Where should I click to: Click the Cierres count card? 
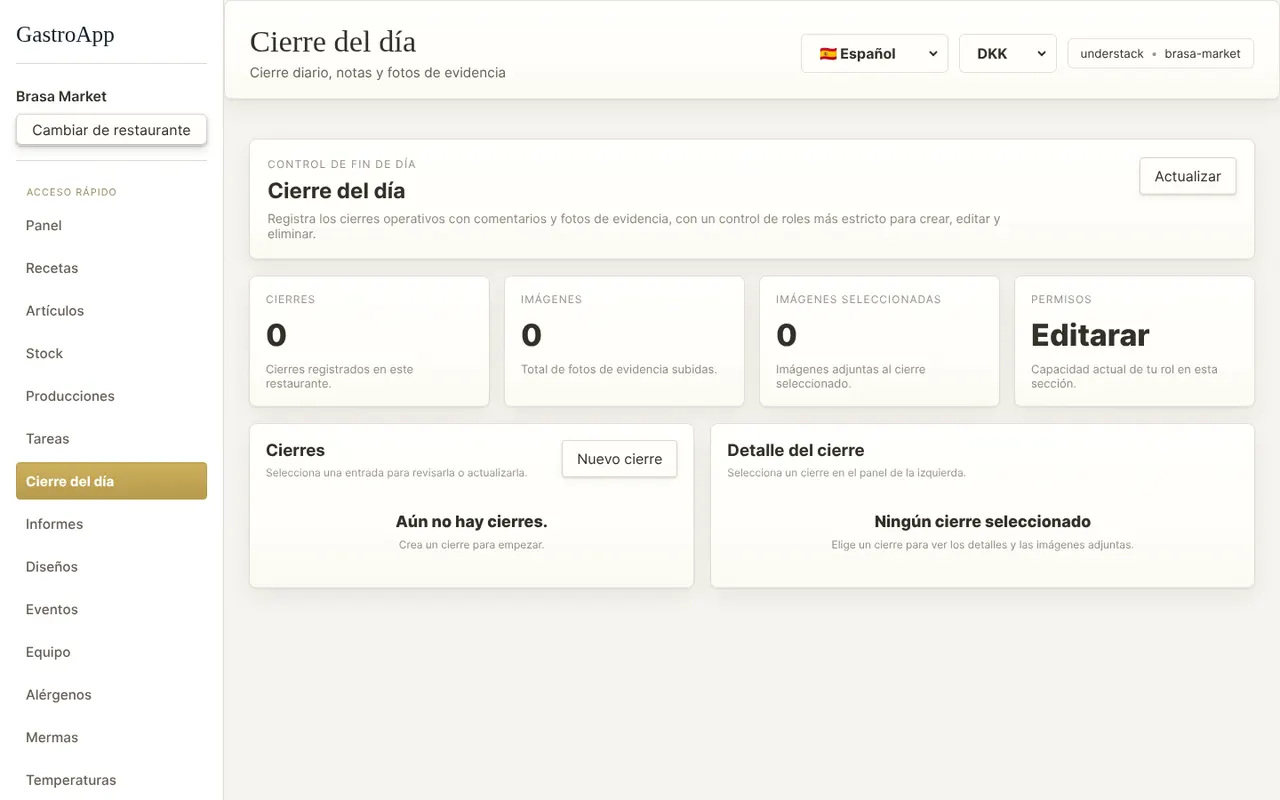pos(369,341)
